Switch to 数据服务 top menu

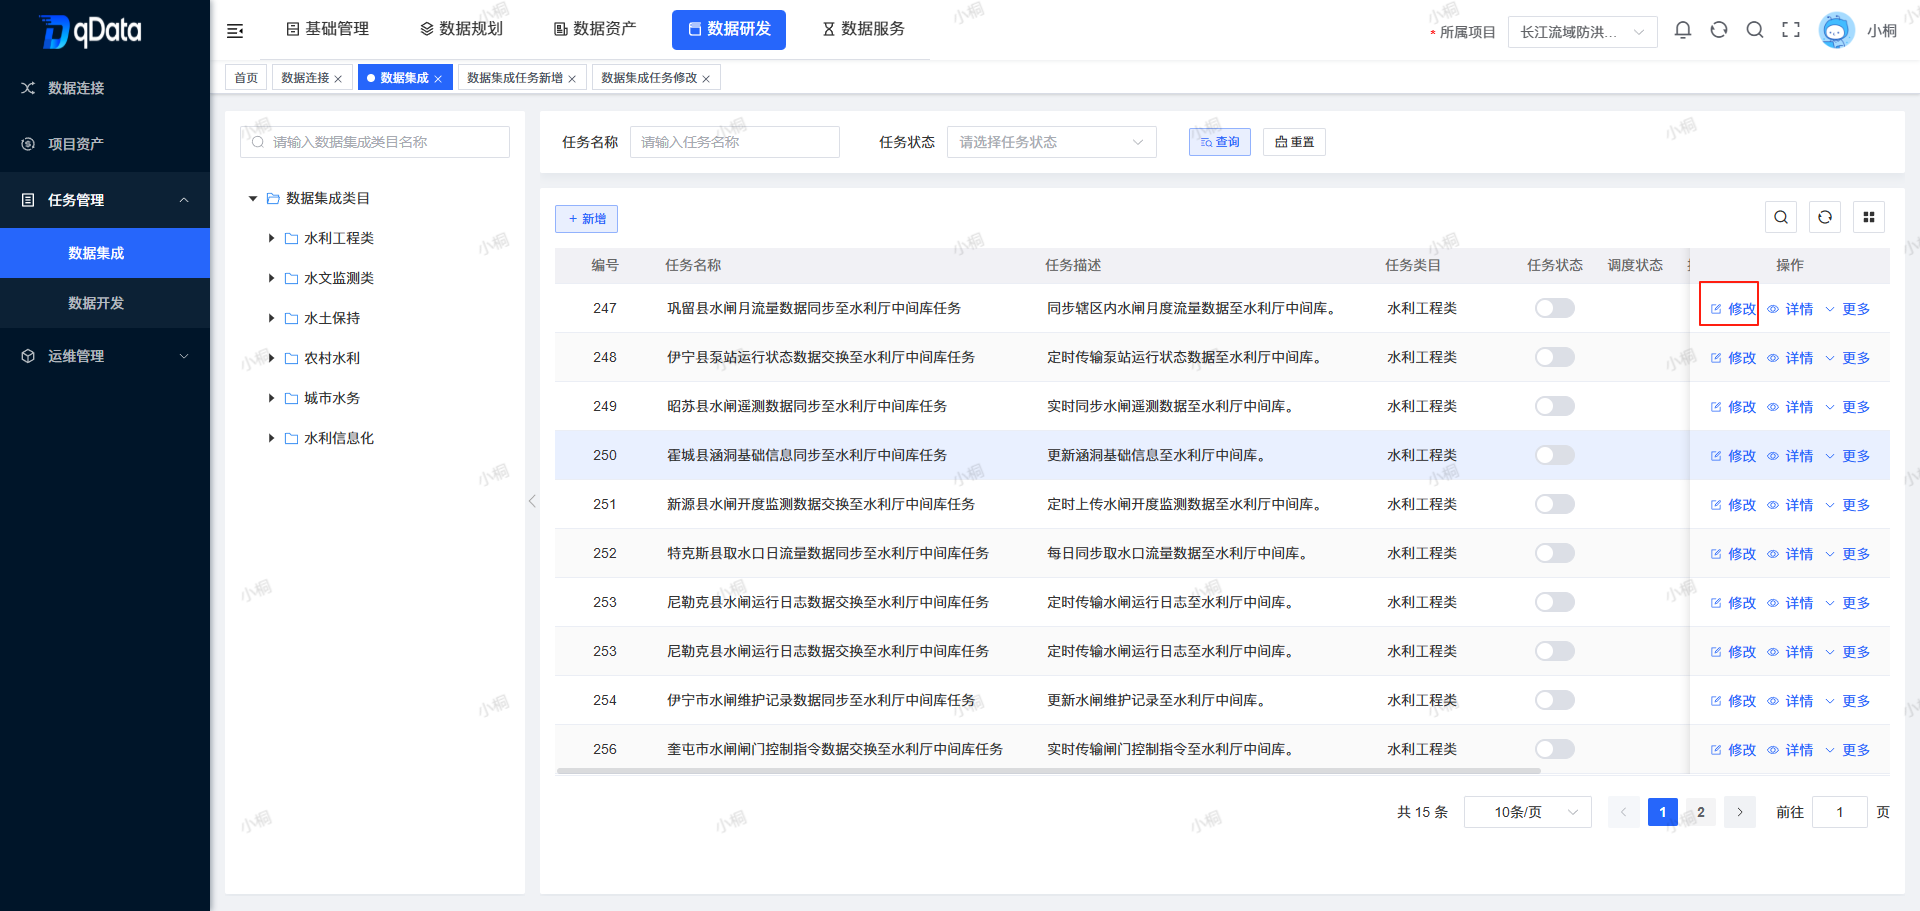pos(863,29)
